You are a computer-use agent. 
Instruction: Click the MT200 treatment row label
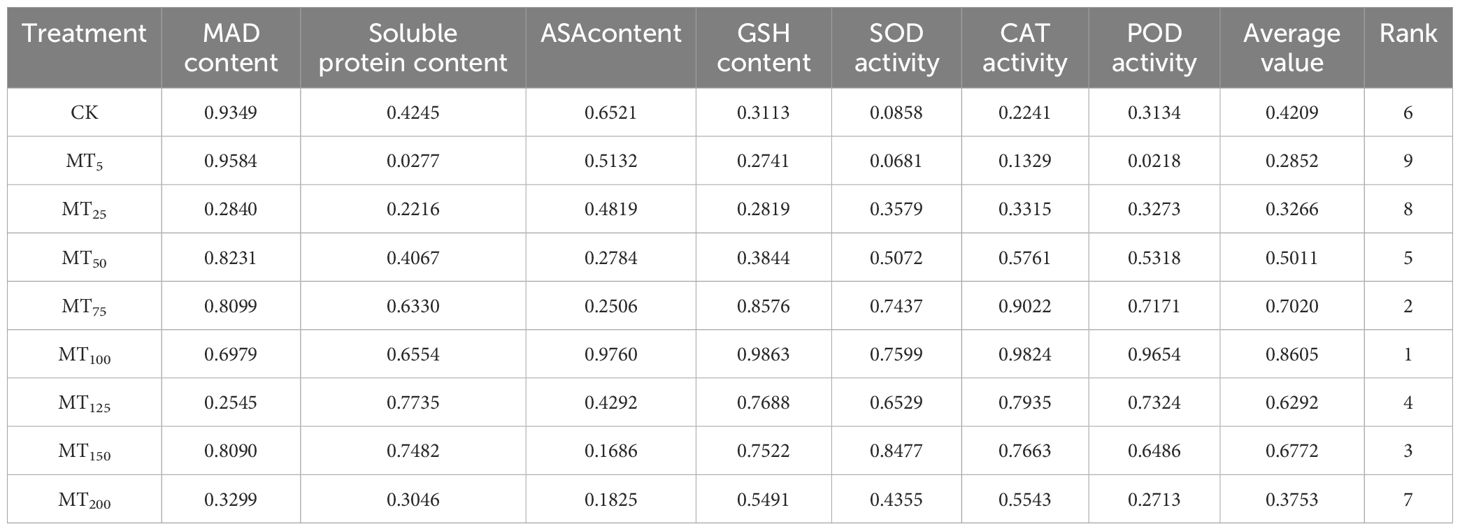[x=84, y=500]
